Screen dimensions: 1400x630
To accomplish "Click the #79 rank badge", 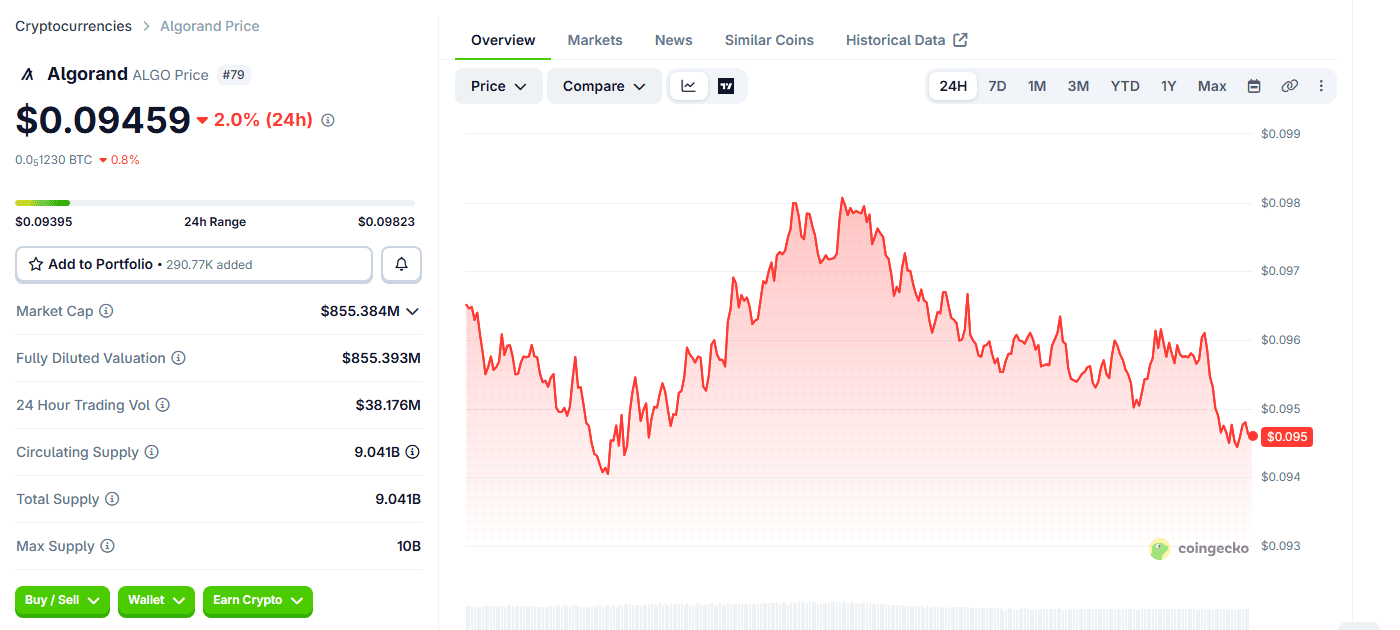I will (x=233, y=74).
